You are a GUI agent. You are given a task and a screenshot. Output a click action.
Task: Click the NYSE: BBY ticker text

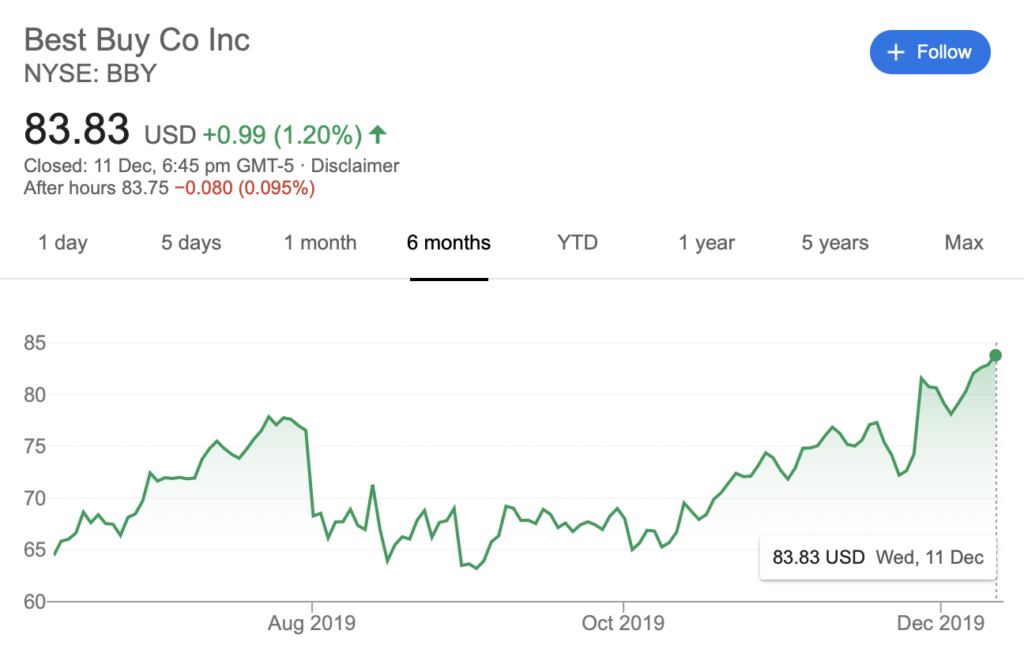click(x=91, y=74)
